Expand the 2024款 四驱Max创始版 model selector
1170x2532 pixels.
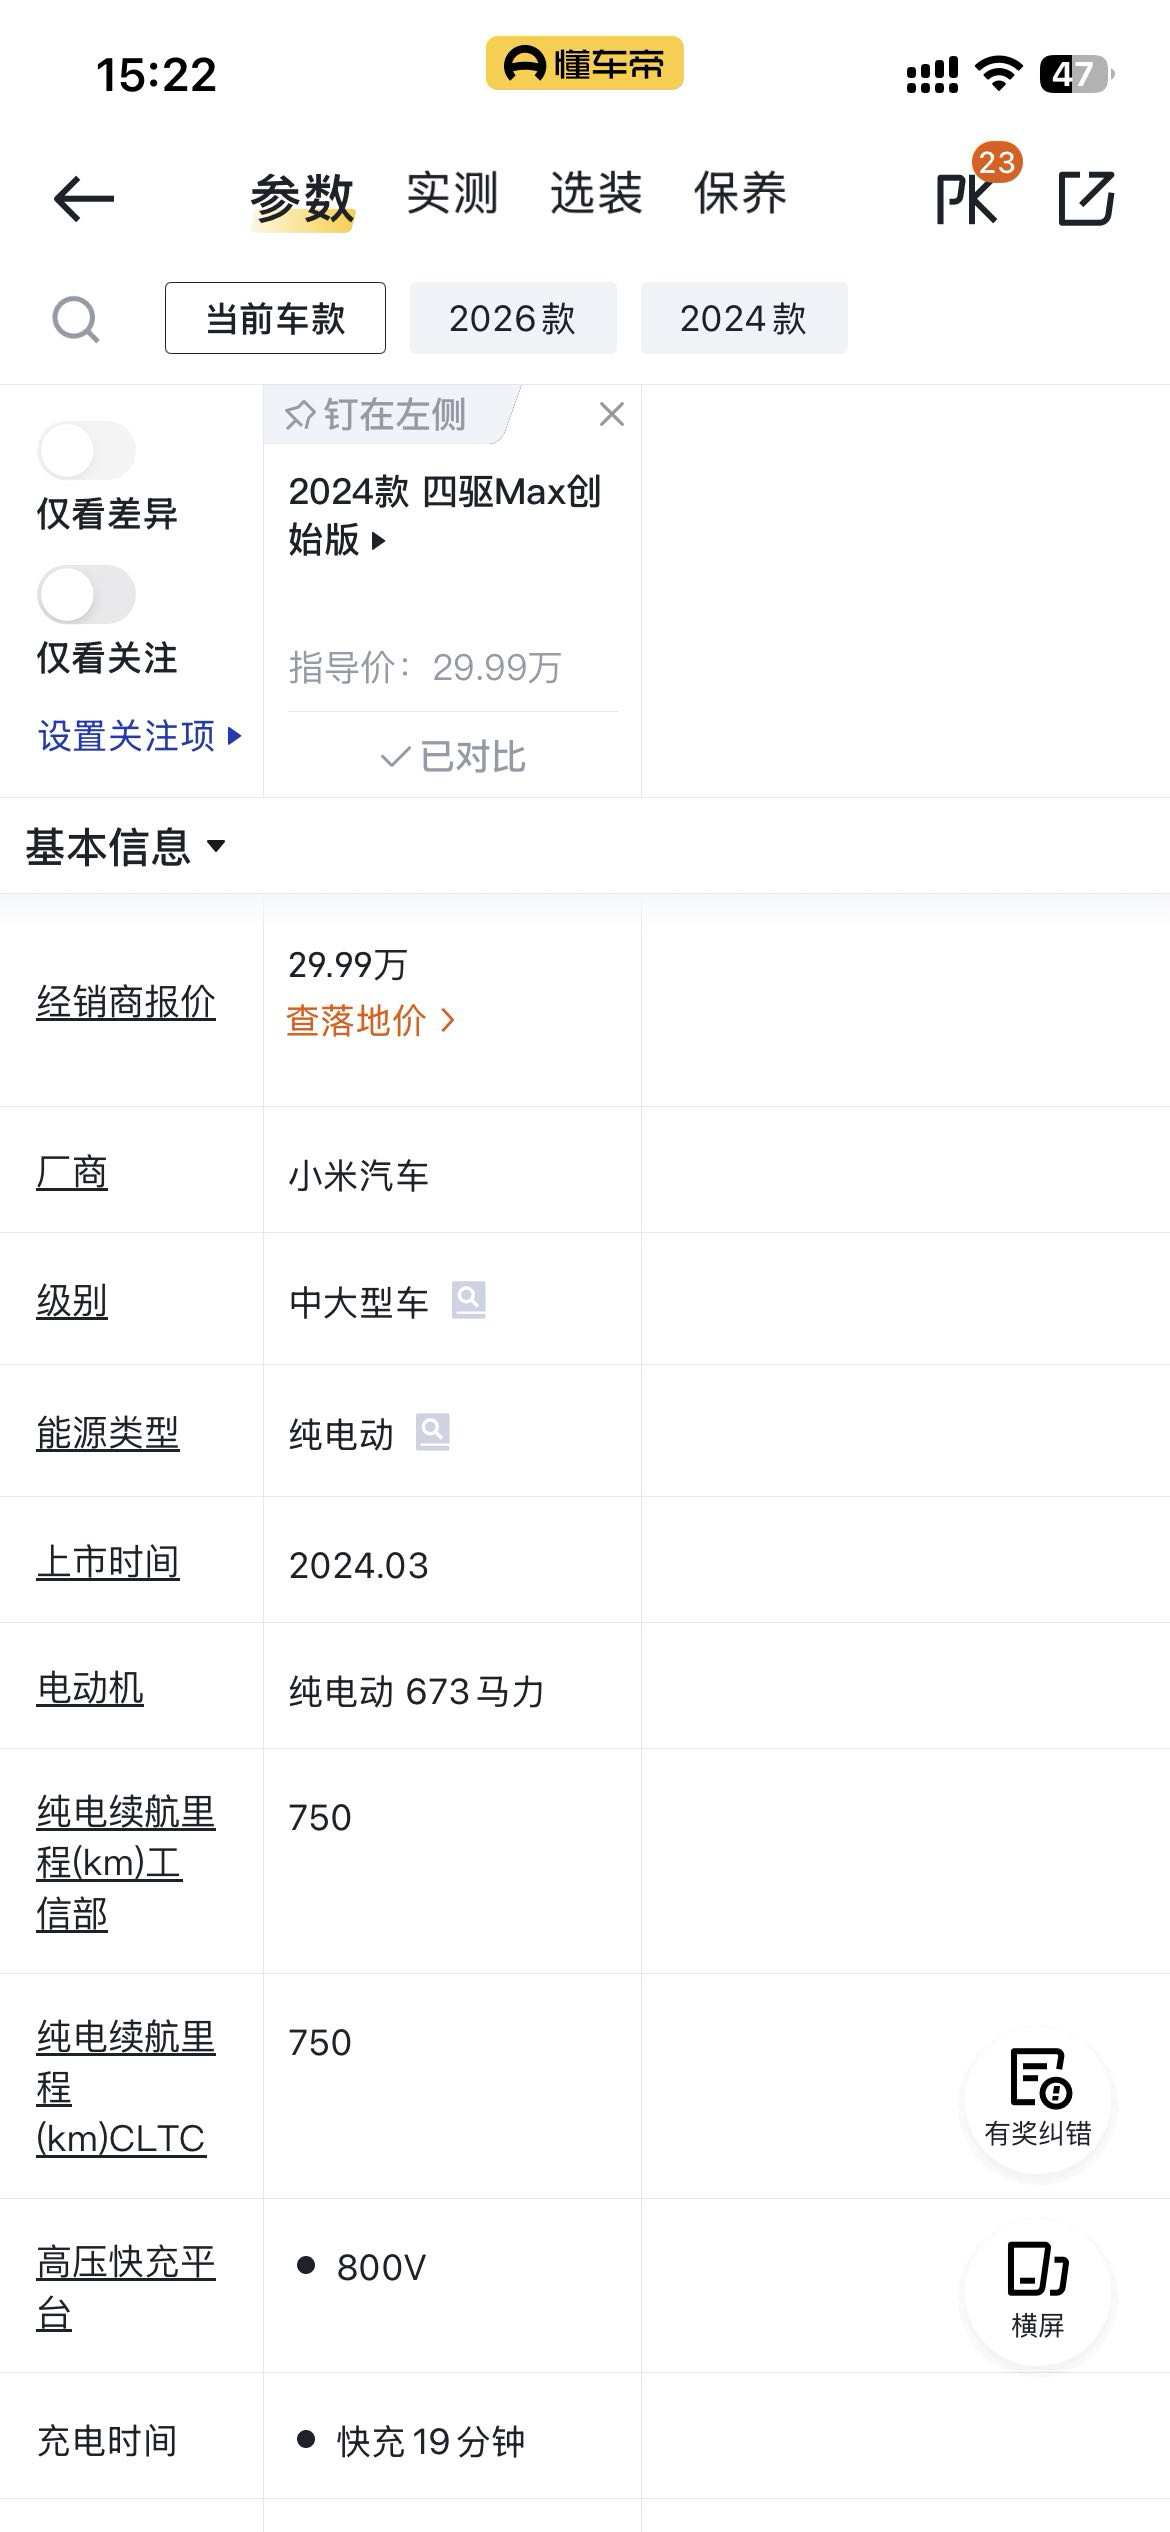tap(444, 516)
